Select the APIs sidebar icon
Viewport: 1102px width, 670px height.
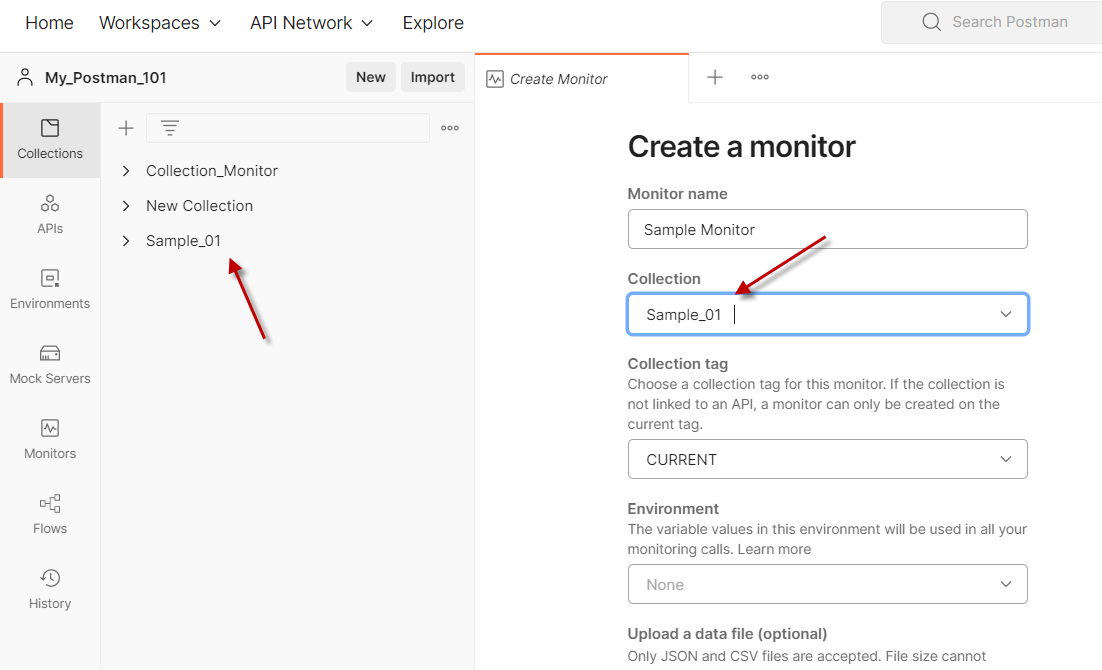(49, 214)
